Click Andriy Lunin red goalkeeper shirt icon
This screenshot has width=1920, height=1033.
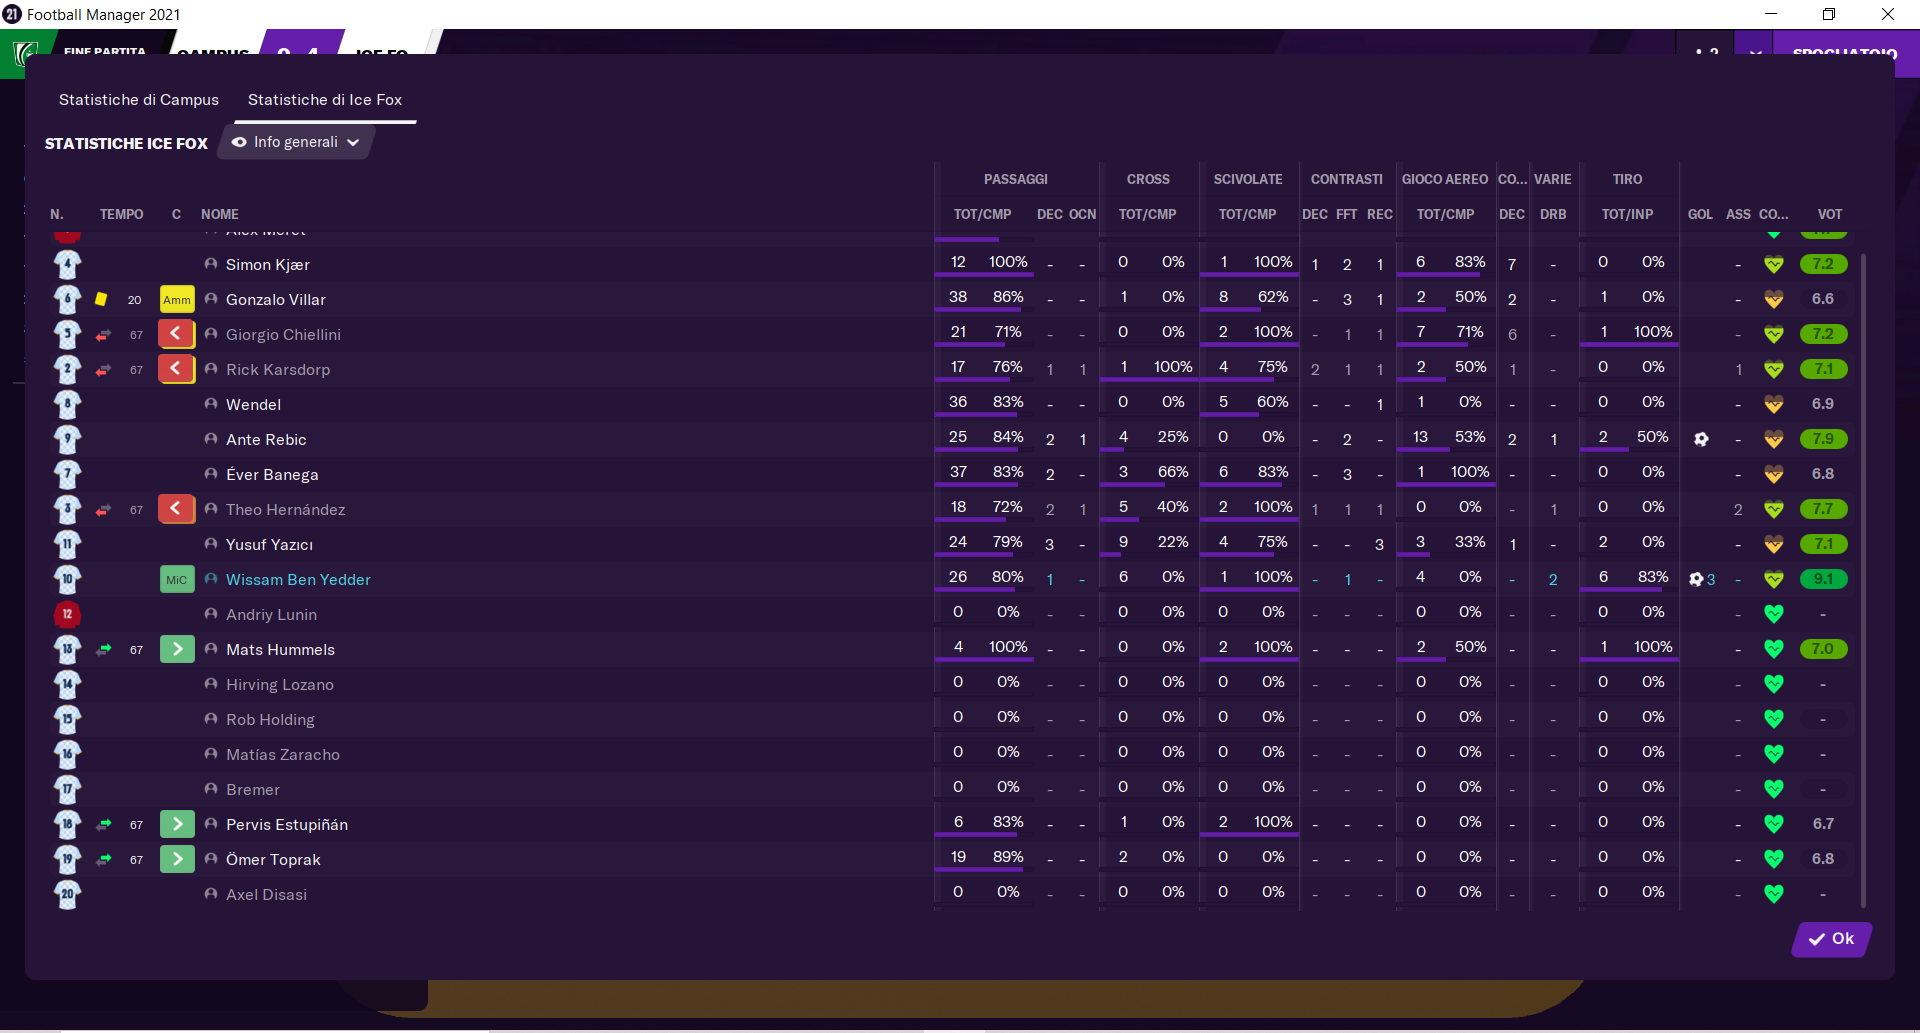[x=67, y=614]
